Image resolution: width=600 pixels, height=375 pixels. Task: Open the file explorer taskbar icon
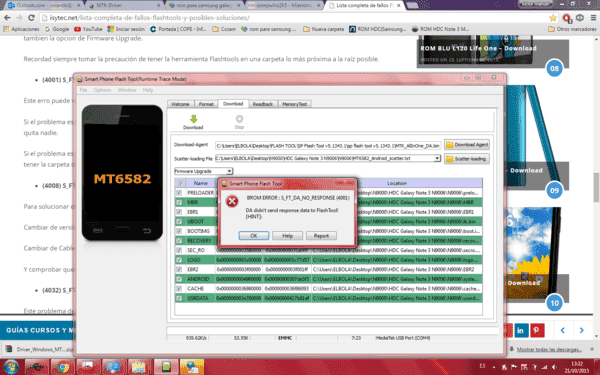(x=139, y=367)
